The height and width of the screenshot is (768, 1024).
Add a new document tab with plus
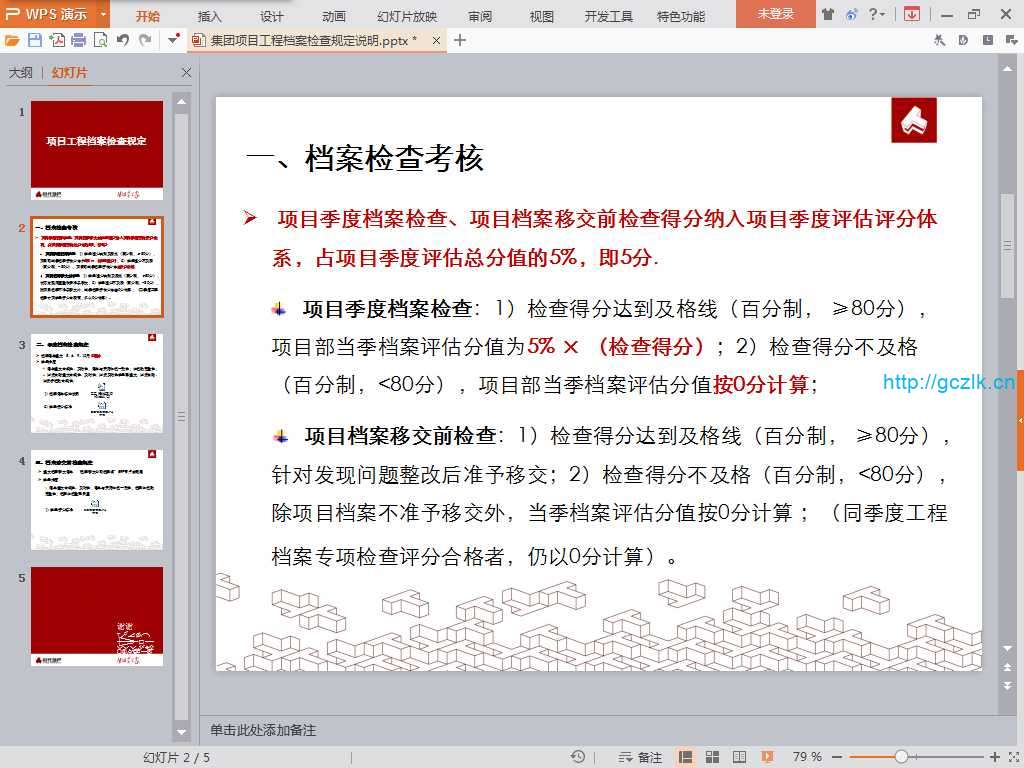pyautogui.click(x=460, y=40)
